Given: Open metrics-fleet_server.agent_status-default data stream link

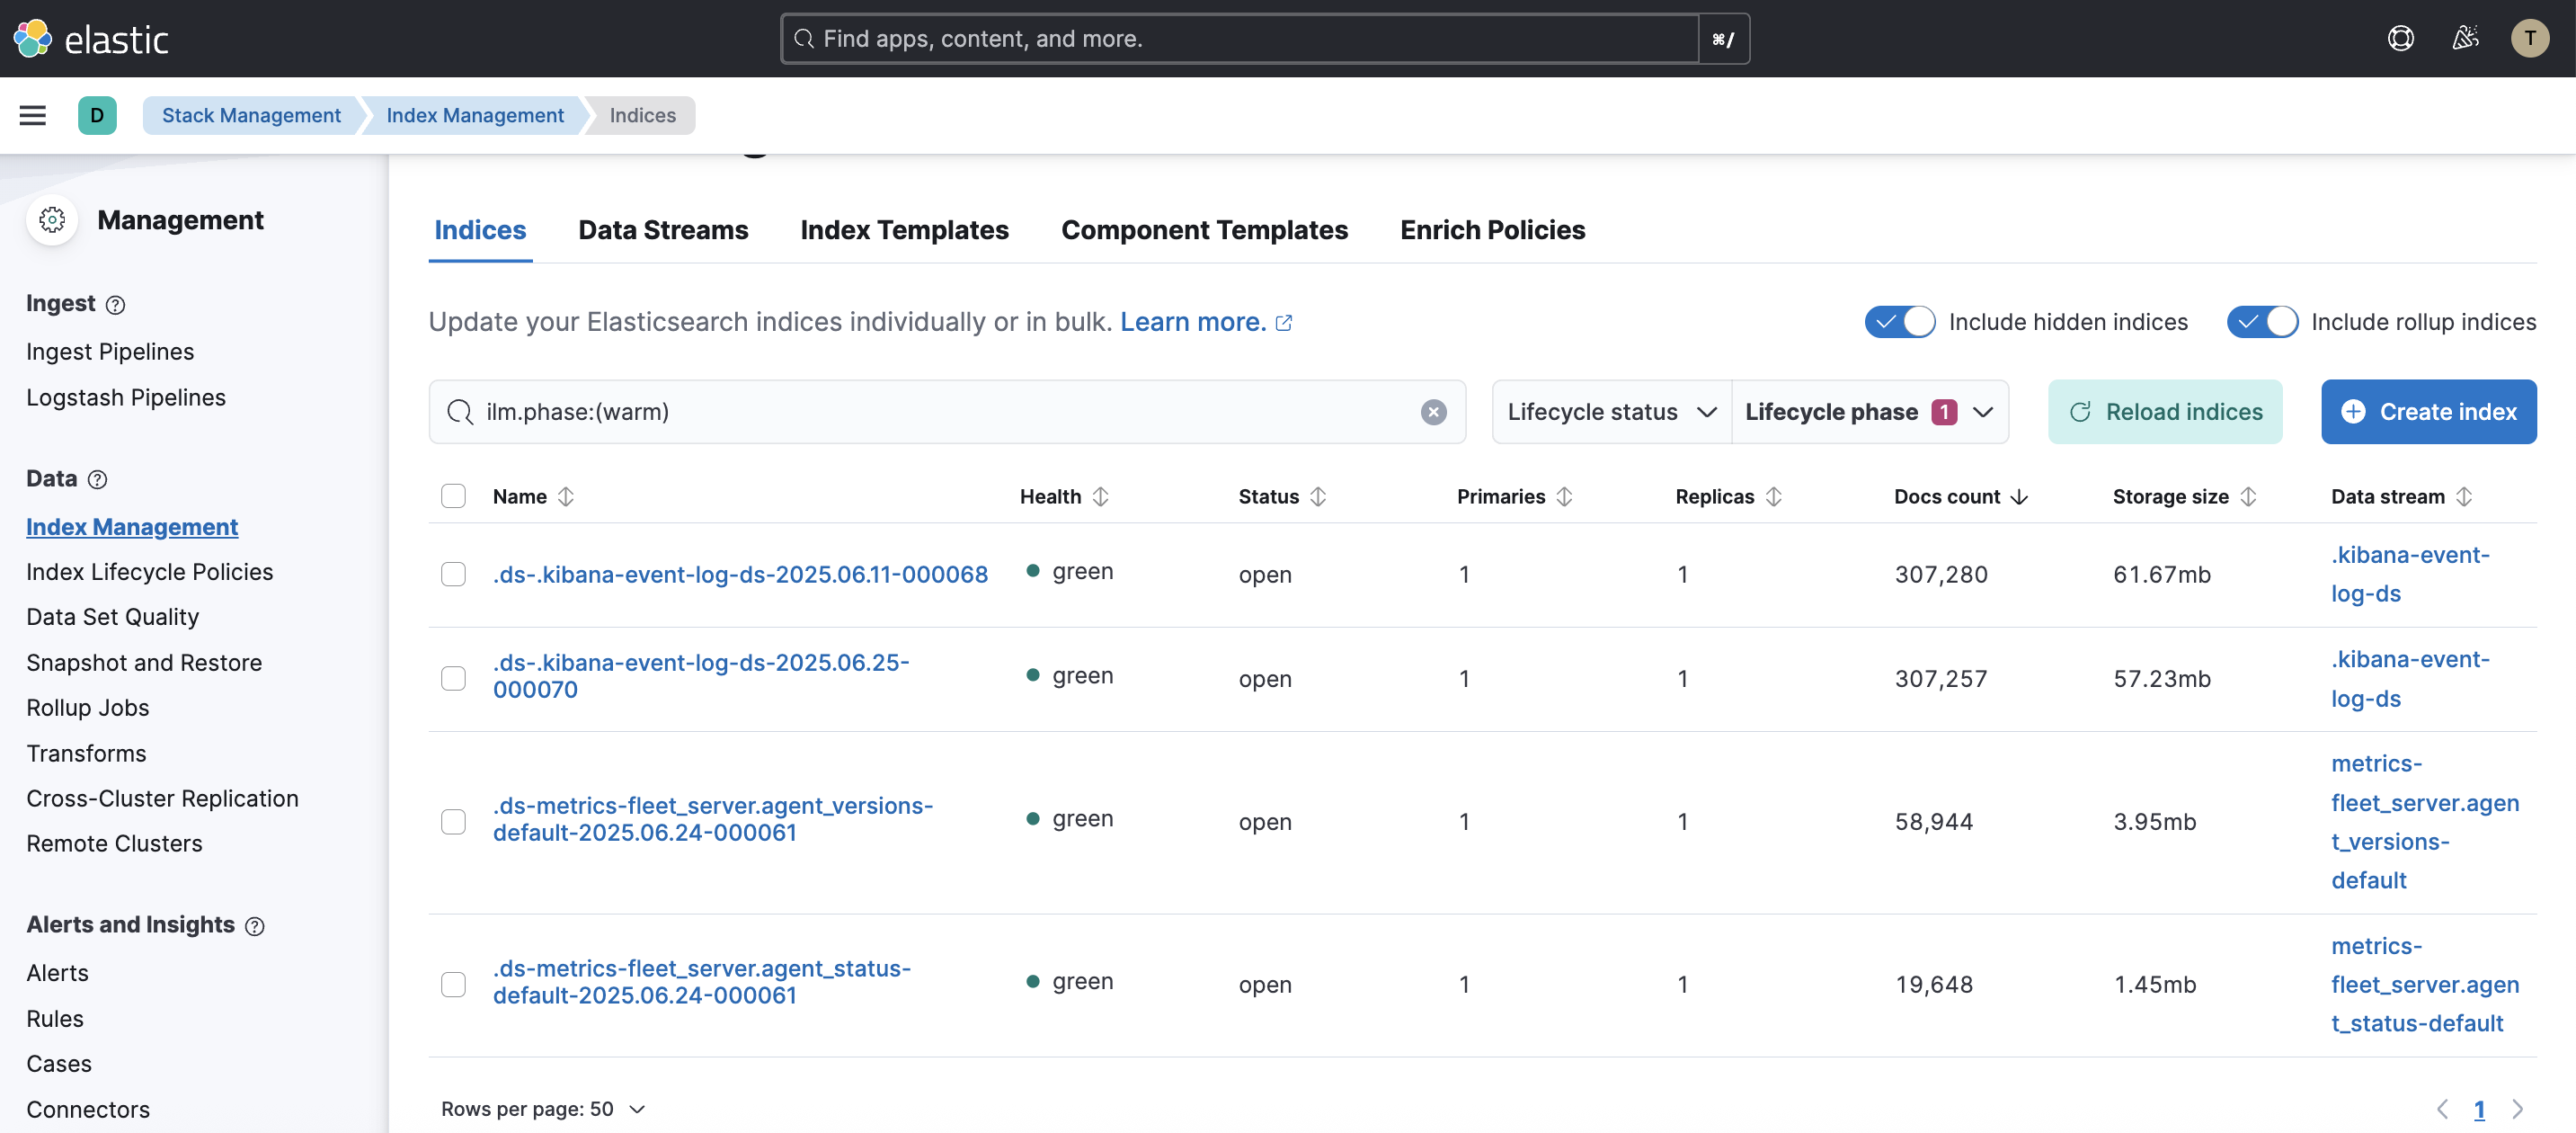Looking at the screenshot, I should coord(2424,984).
